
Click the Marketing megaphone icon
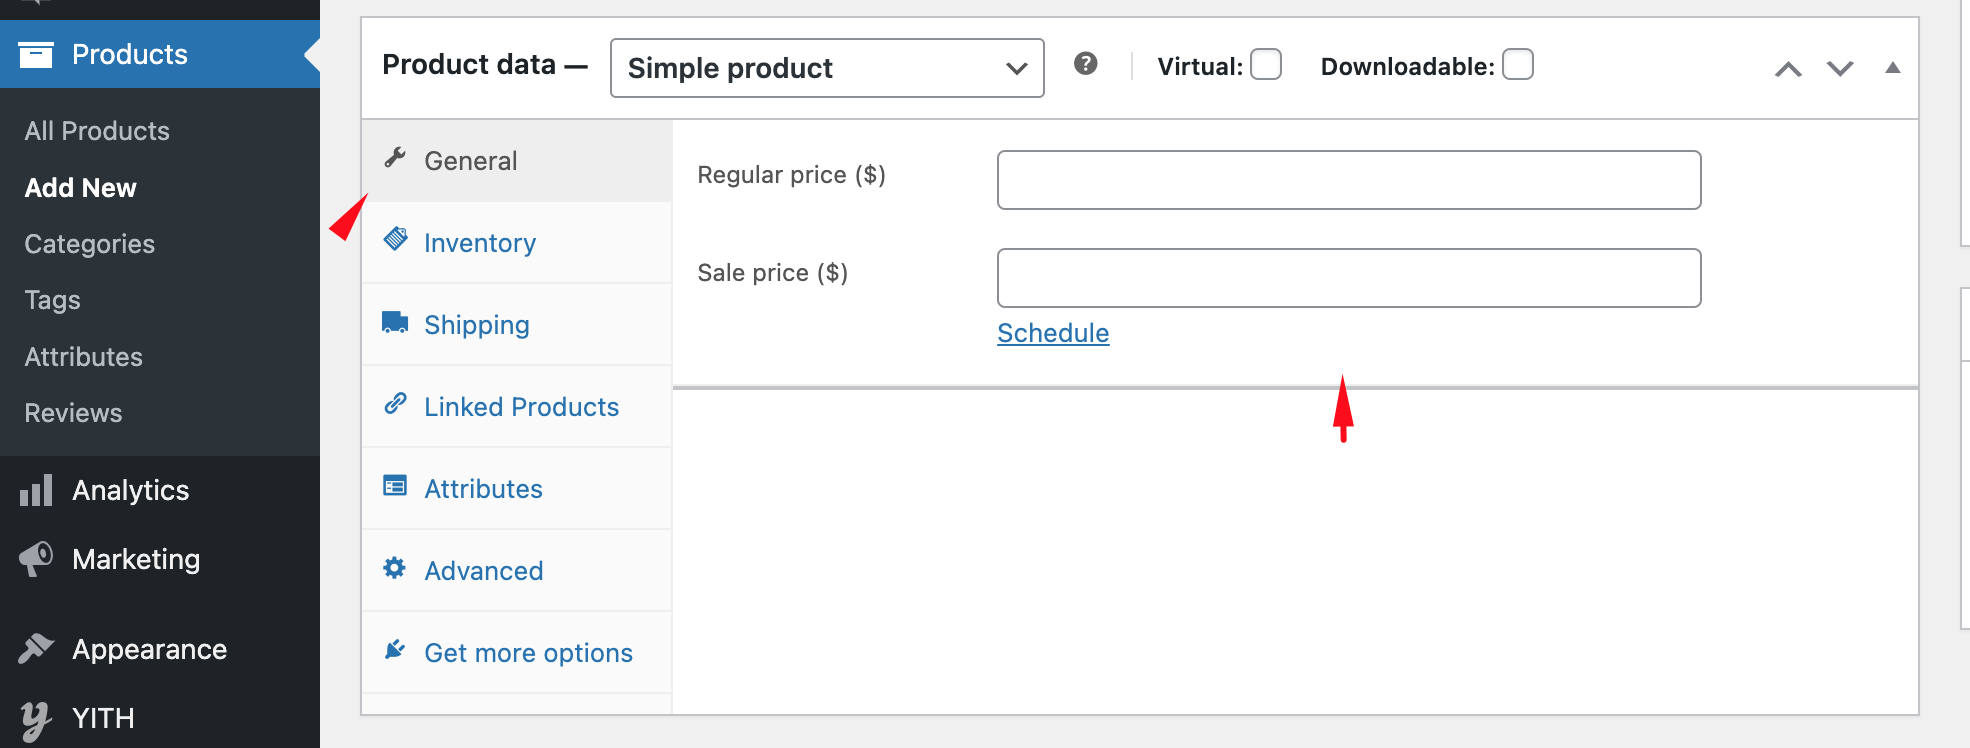[36, 559]
